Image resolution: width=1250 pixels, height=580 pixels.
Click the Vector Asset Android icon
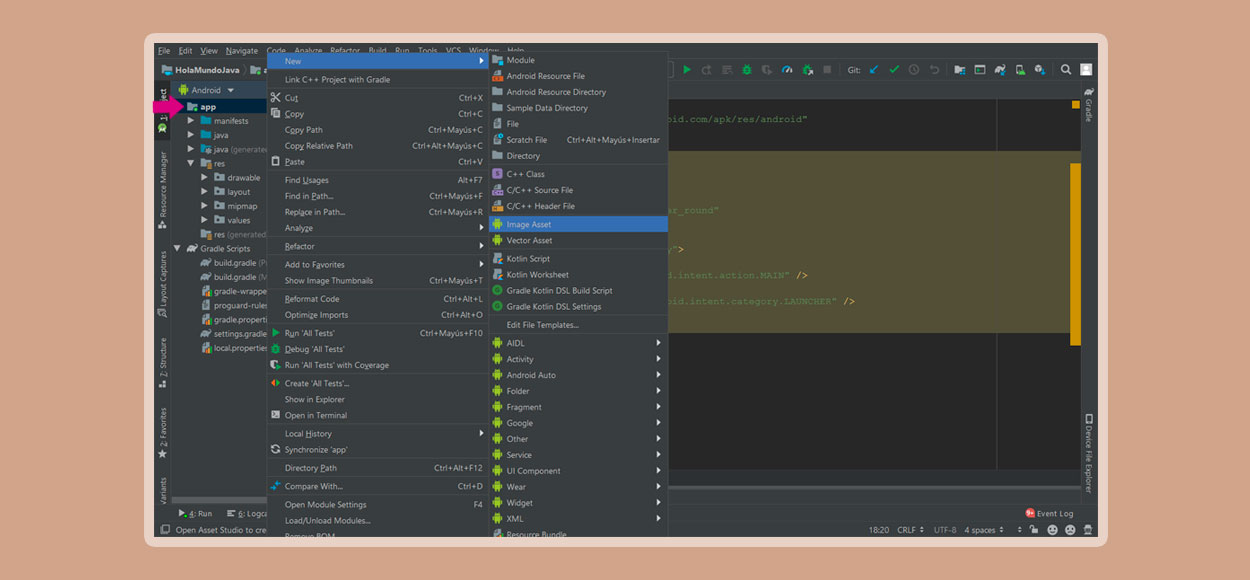497,240
